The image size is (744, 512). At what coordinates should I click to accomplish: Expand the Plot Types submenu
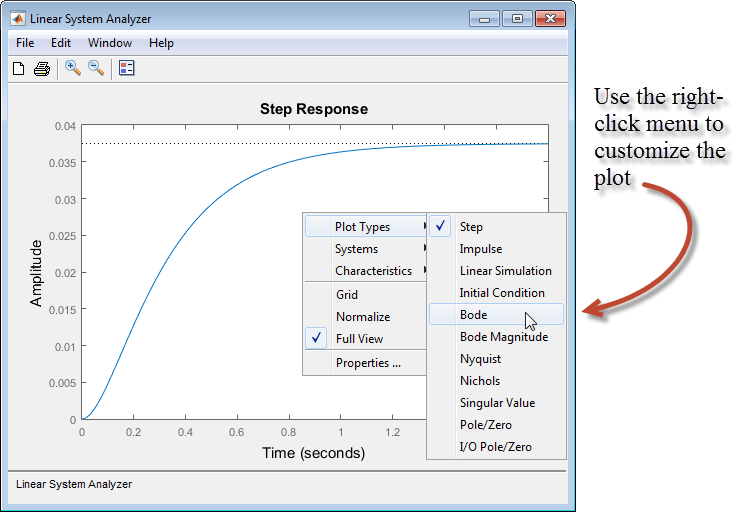(x=366, y=226)
